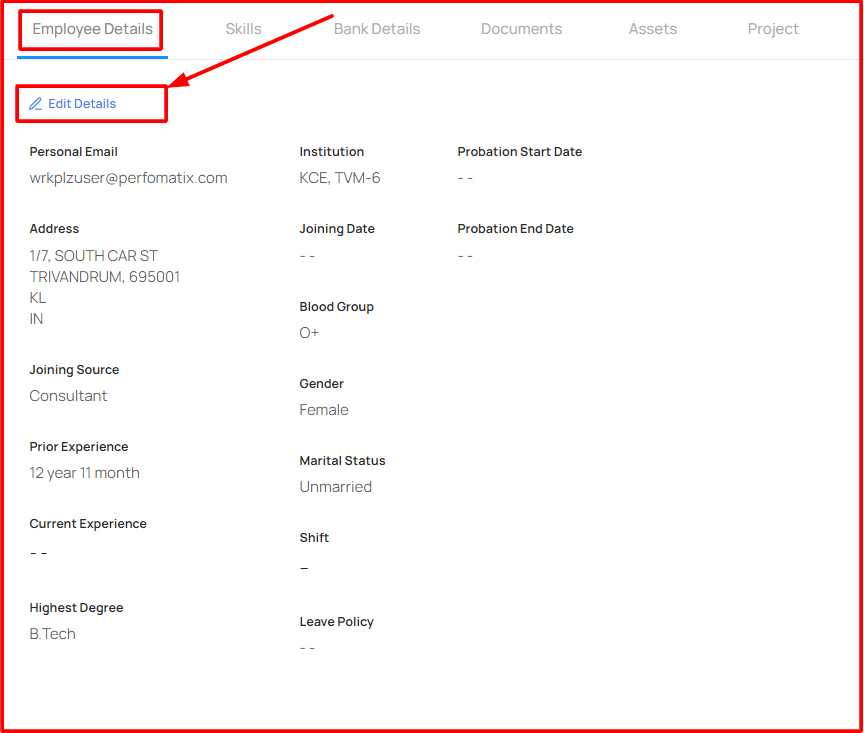Click the pencil edit icon
864x733 pixels.
click(x=35, y=104)
